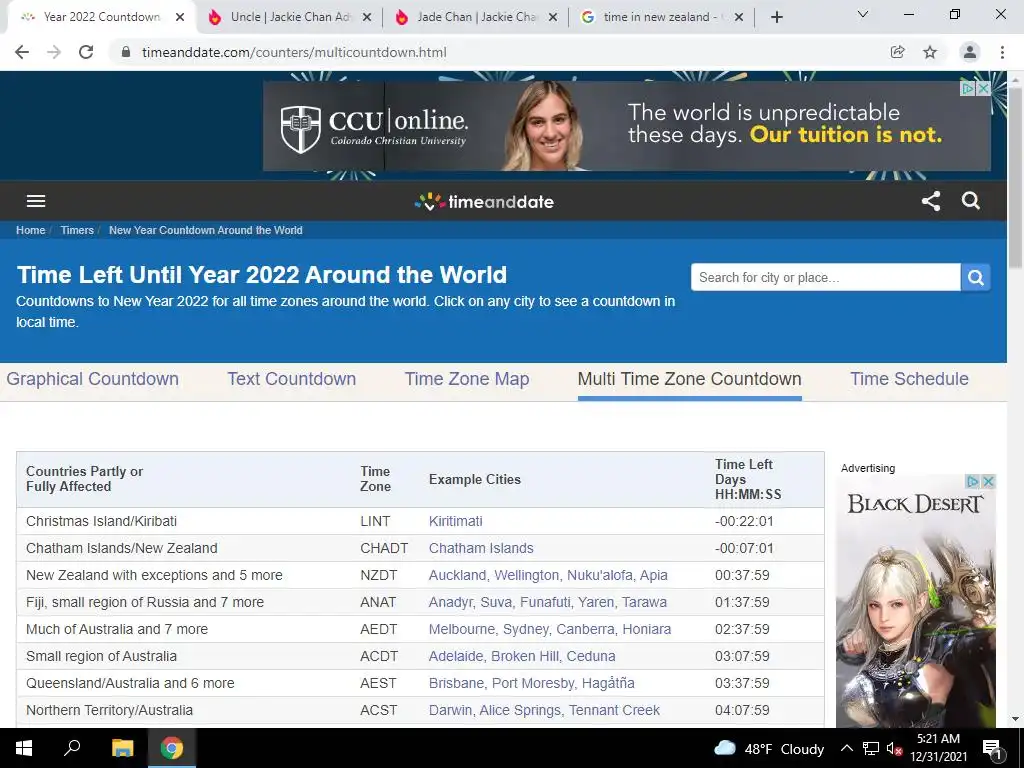The width and height of the screenshot is (1024, 768).
Task: Select the NZDT time zone cell
Action: pyautogui.click(x=378, y=575)
